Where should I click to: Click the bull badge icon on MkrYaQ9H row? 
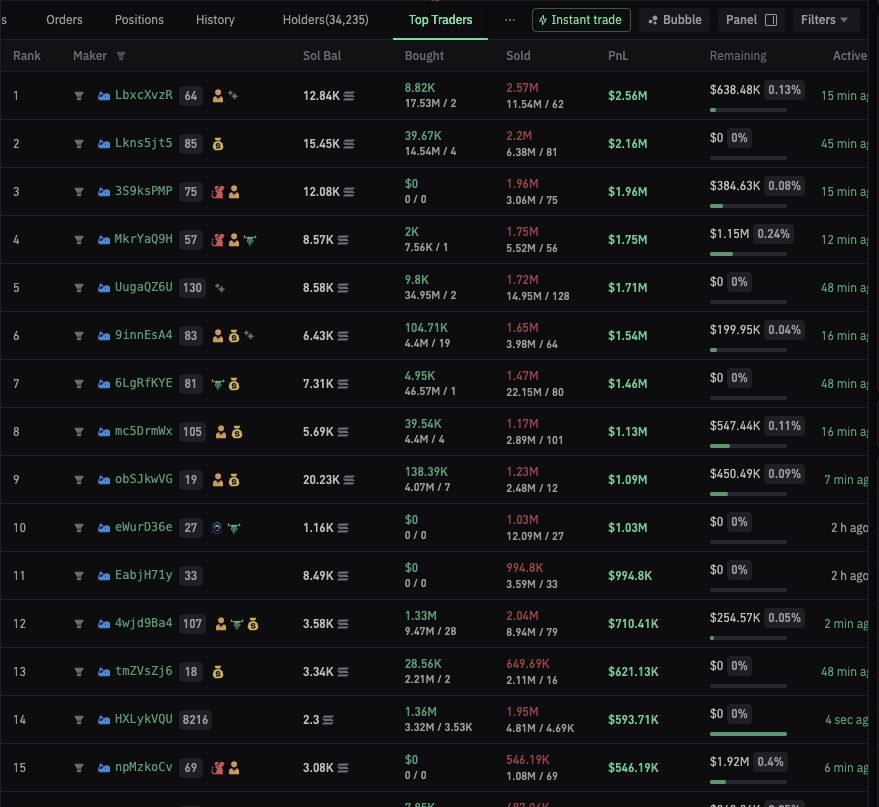(250, 240)
